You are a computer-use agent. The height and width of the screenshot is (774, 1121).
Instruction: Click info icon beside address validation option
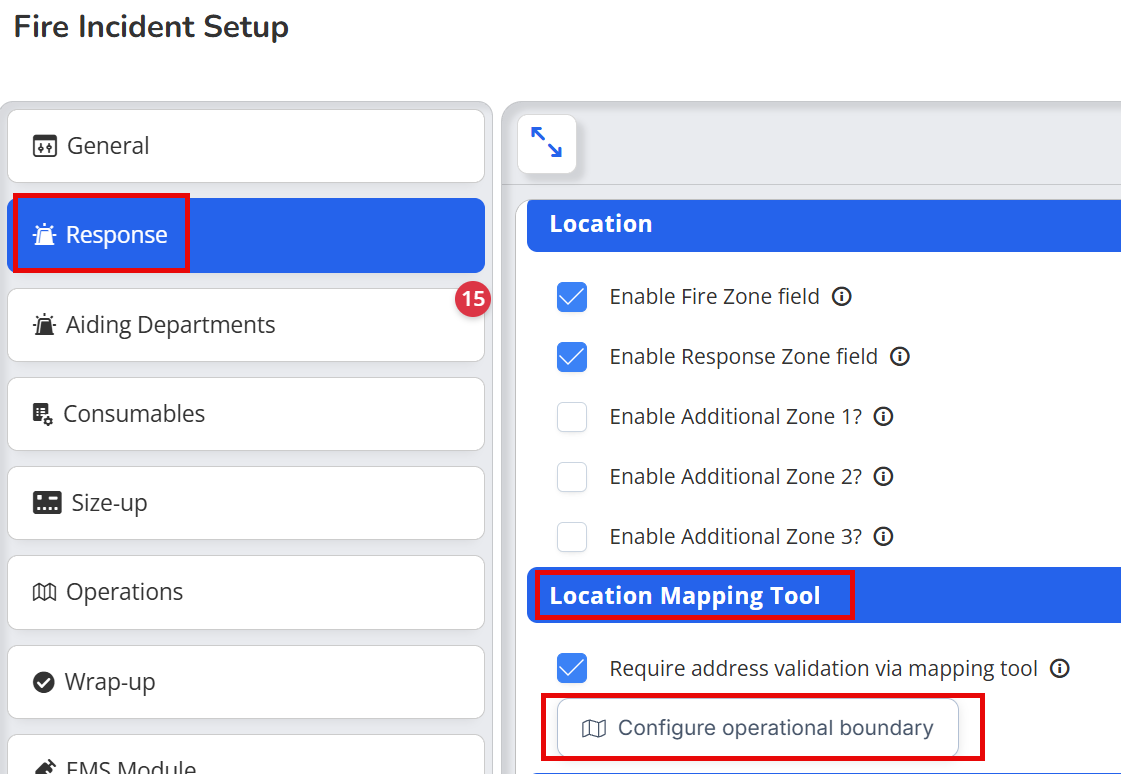pos(1060,668)
